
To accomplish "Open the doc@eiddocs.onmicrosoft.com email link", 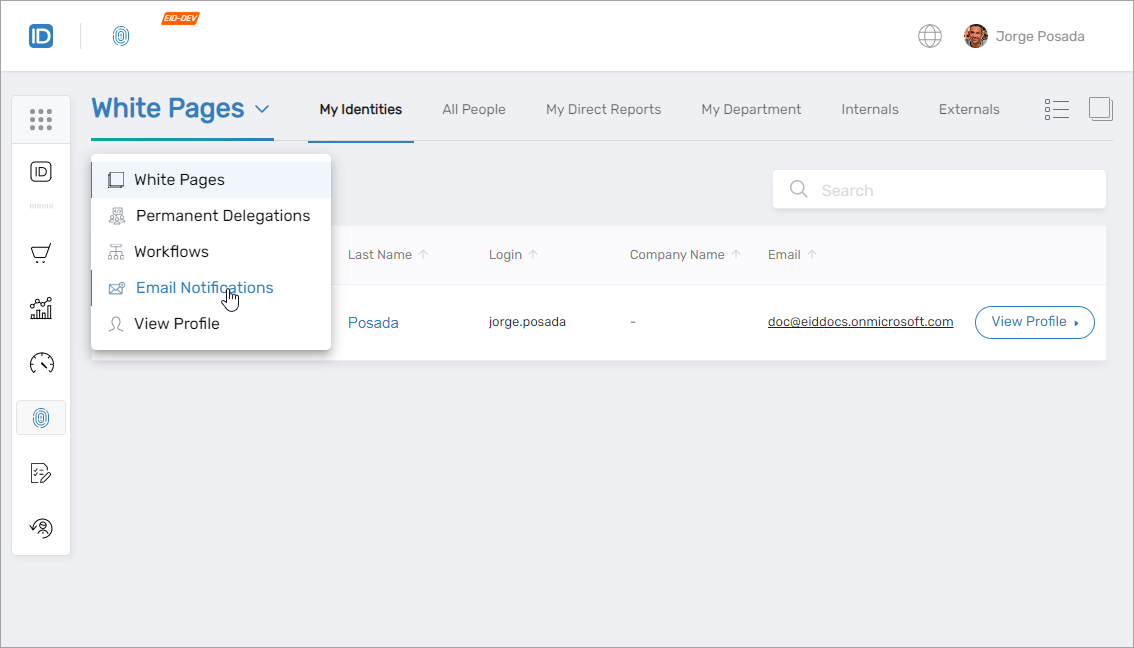I will point(860,322).
